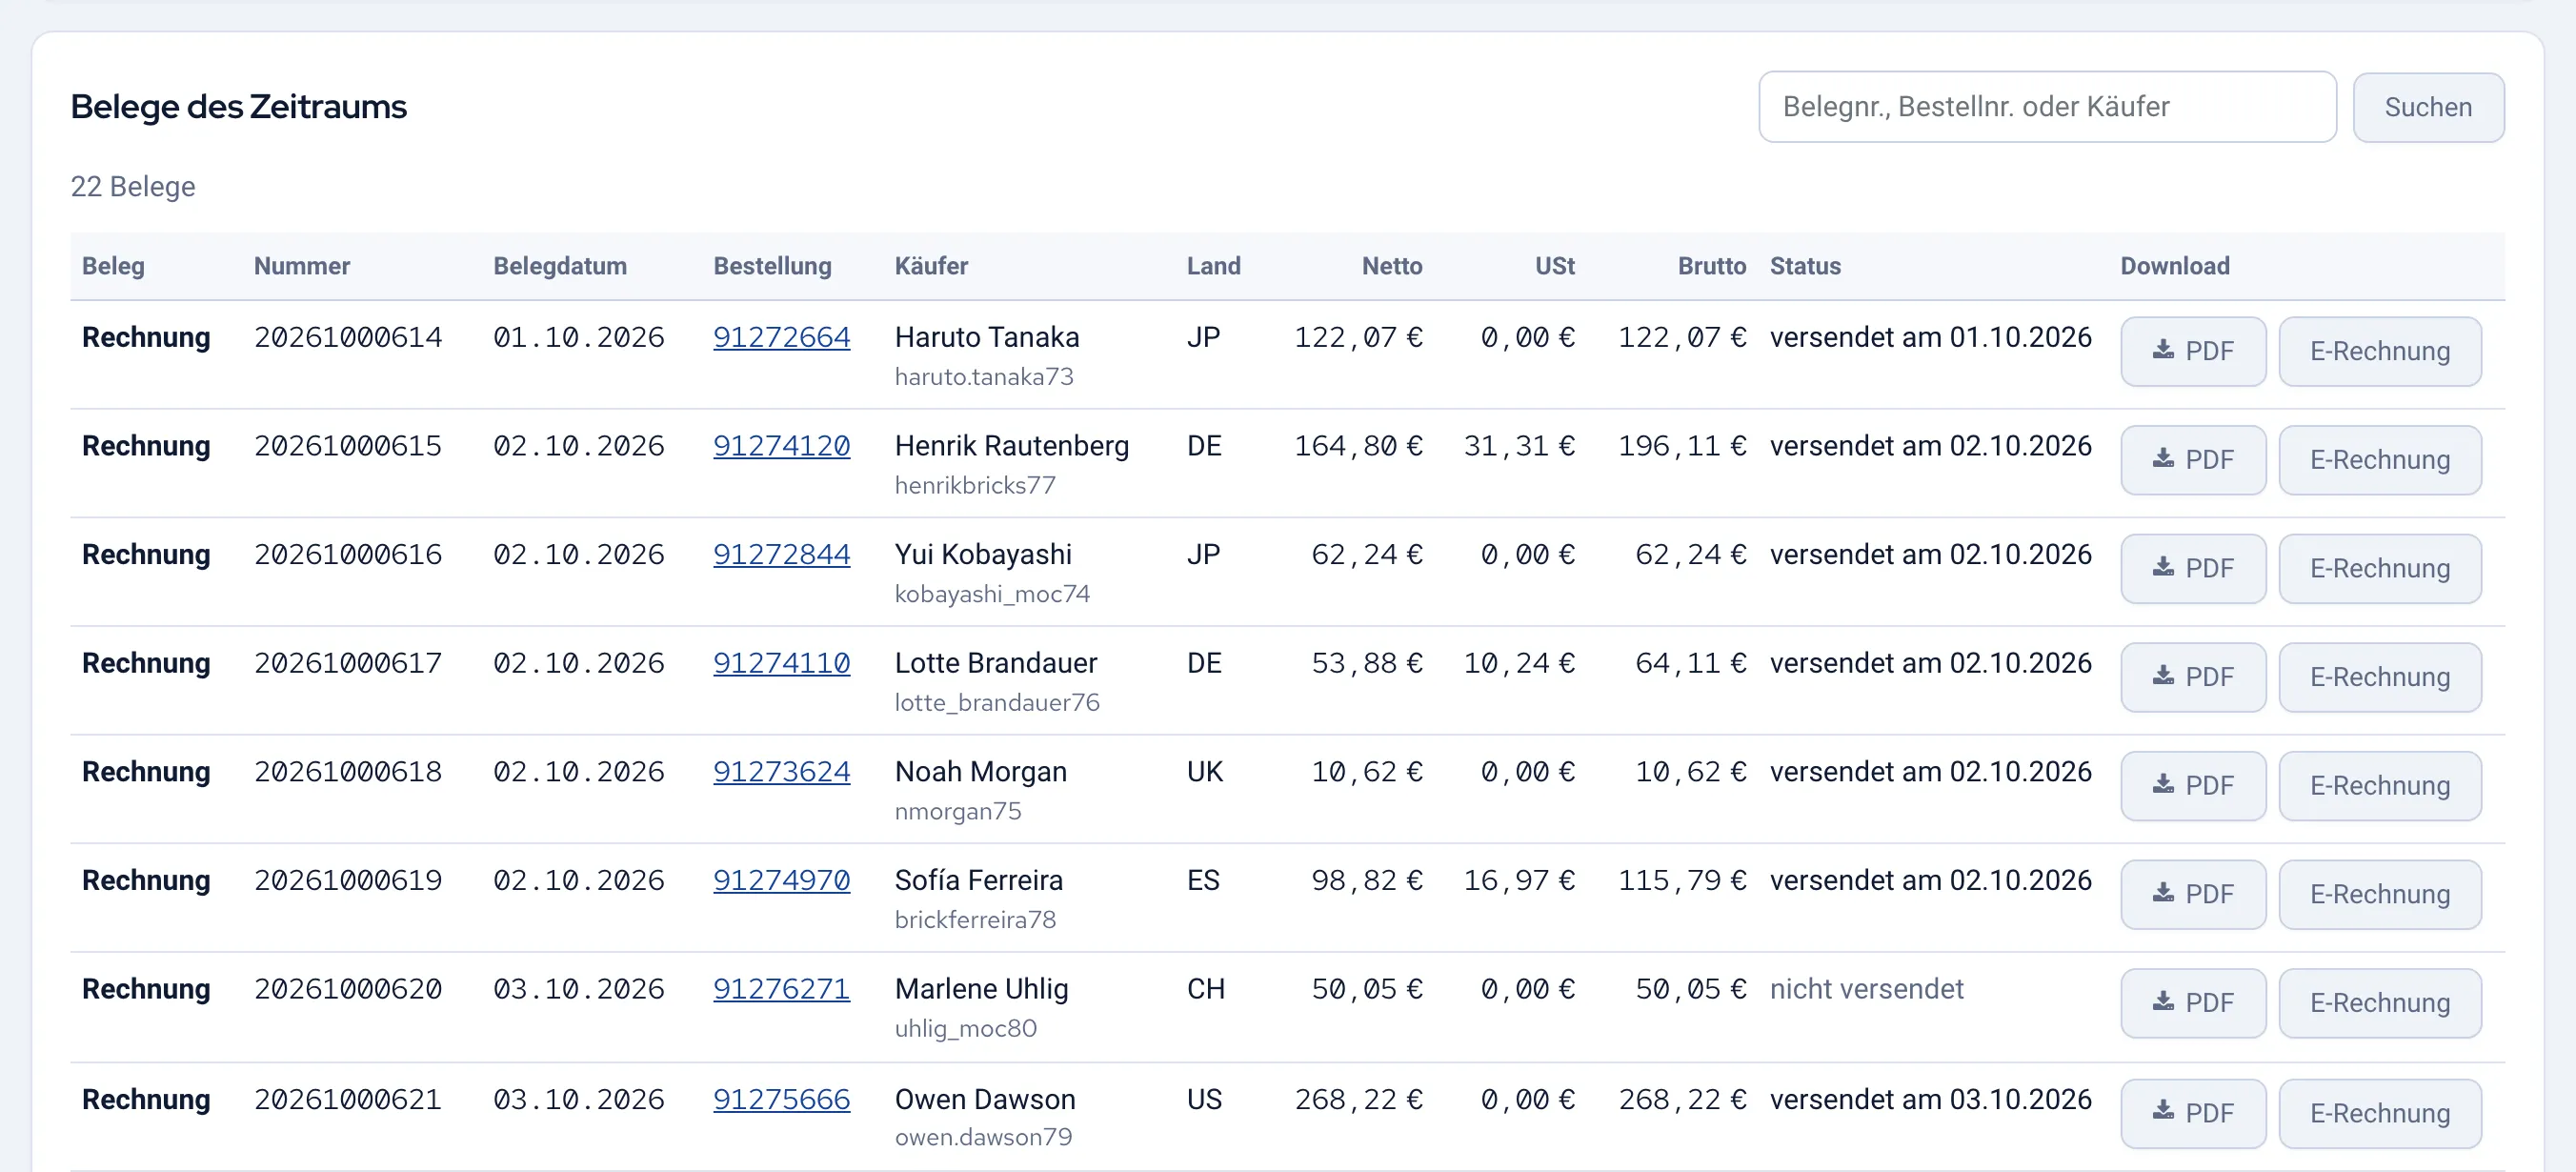This screenshot has width=2576, height=1172.
Task: Select username kobayashi_moc74
Action: [992, 594]
